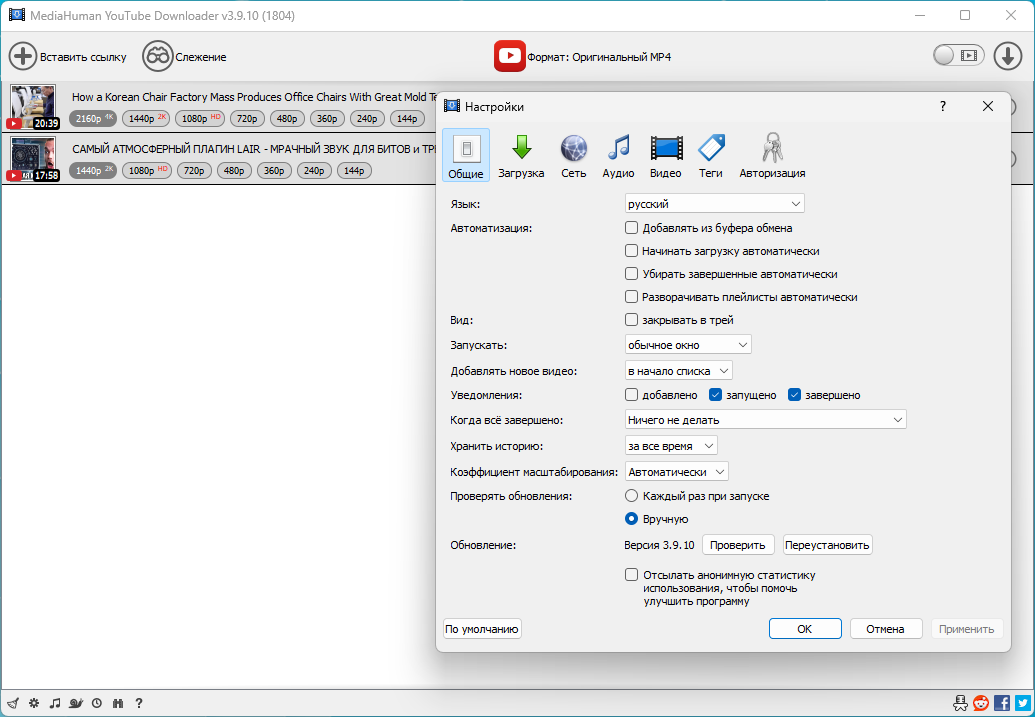1035x717 pixels.
Task: Click the Korean Chair Factory video title
Action: tap(254, 97)
